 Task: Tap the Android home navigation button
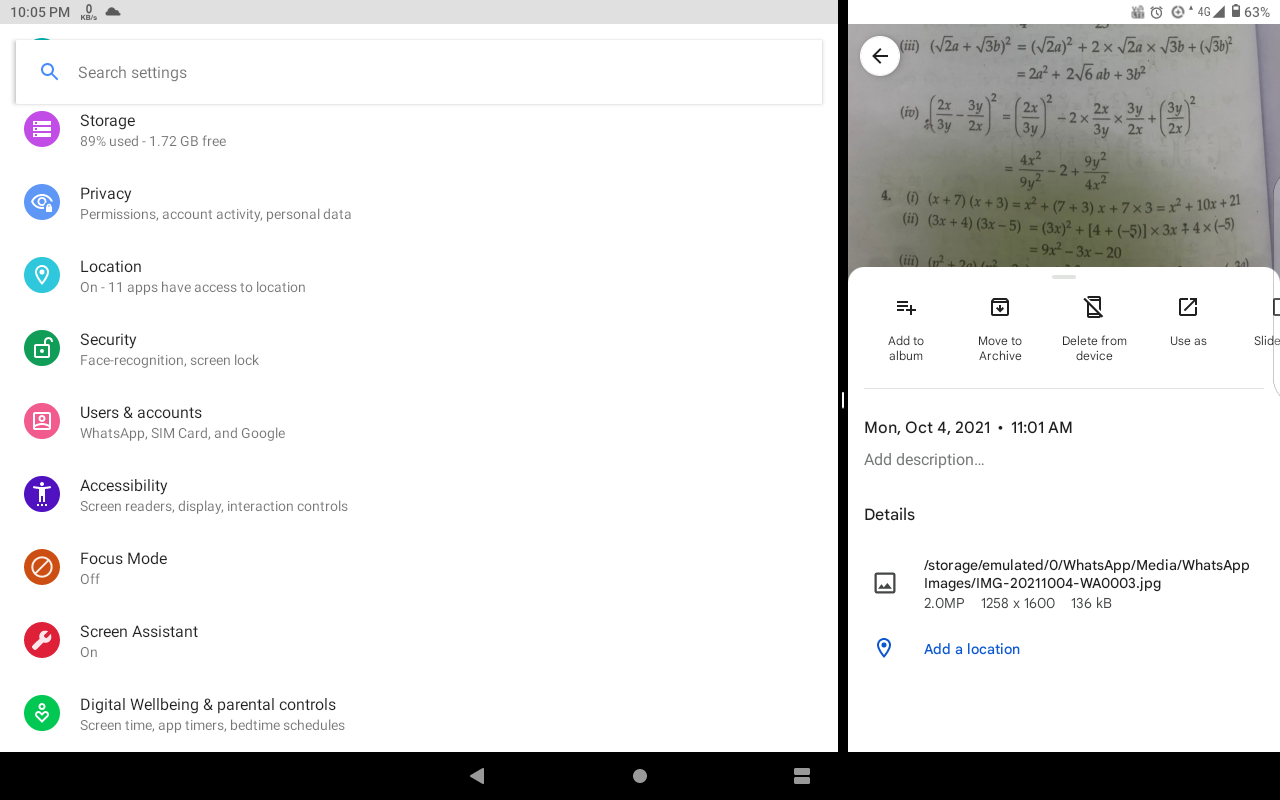coord(640,776)
